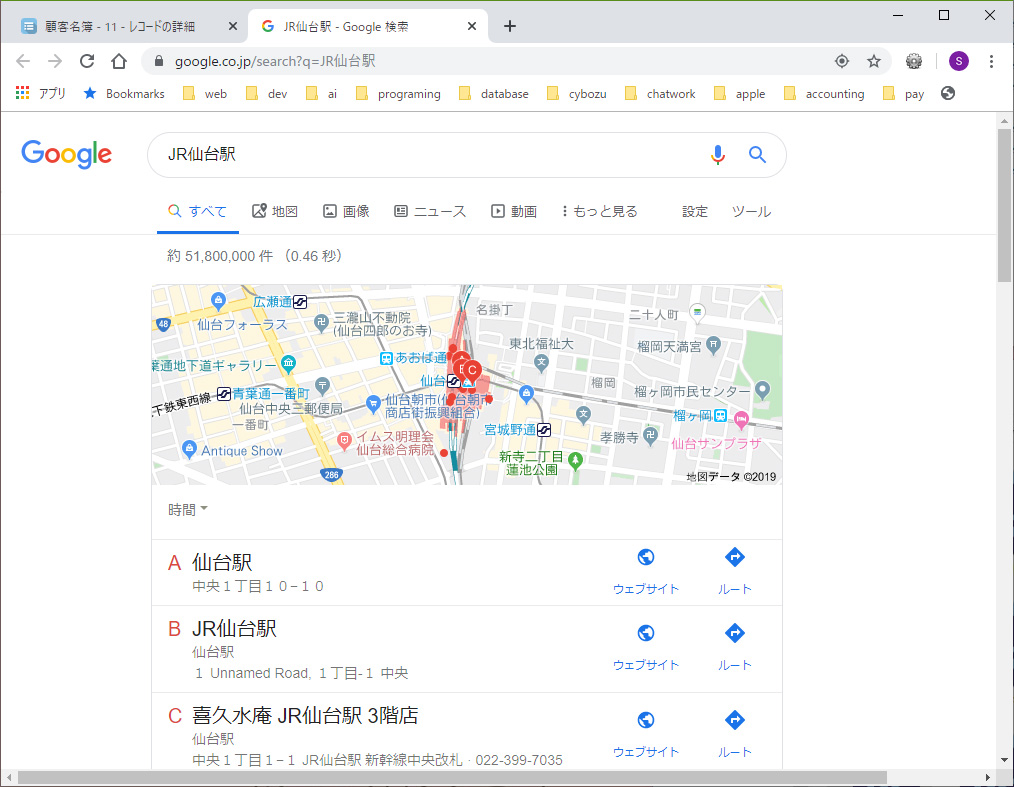Click the browser forward arrow

(55, 61)
